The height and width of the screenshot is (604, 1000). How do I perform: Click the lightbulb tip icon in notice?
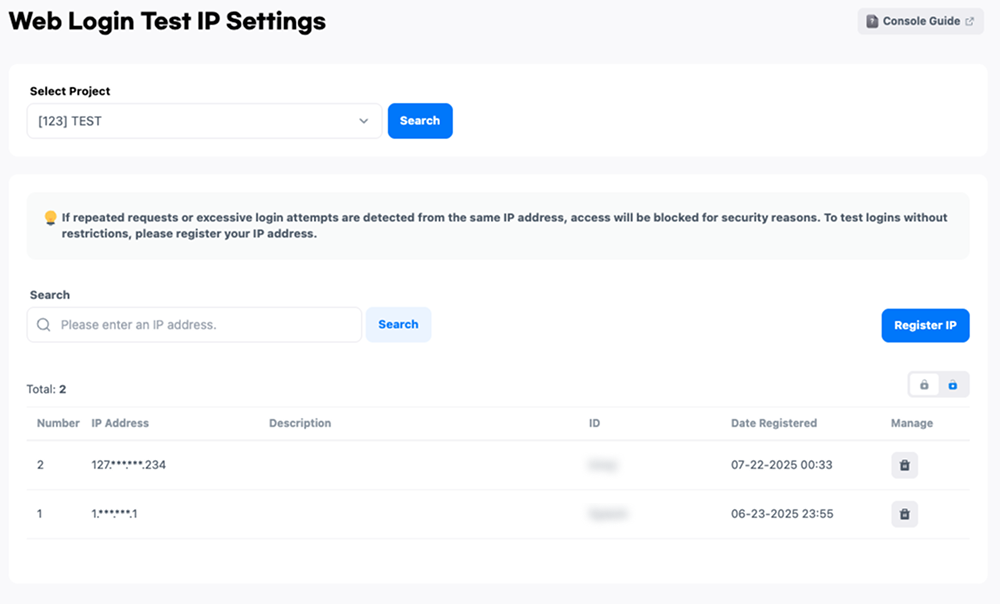click(x=50, y=217)
